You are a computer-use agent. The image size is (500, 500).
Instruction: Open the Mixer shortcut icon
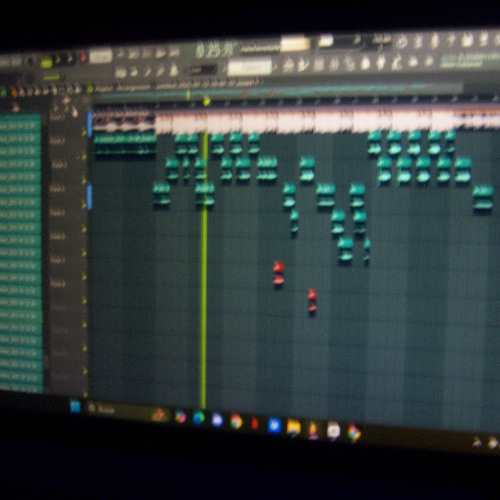334,63
